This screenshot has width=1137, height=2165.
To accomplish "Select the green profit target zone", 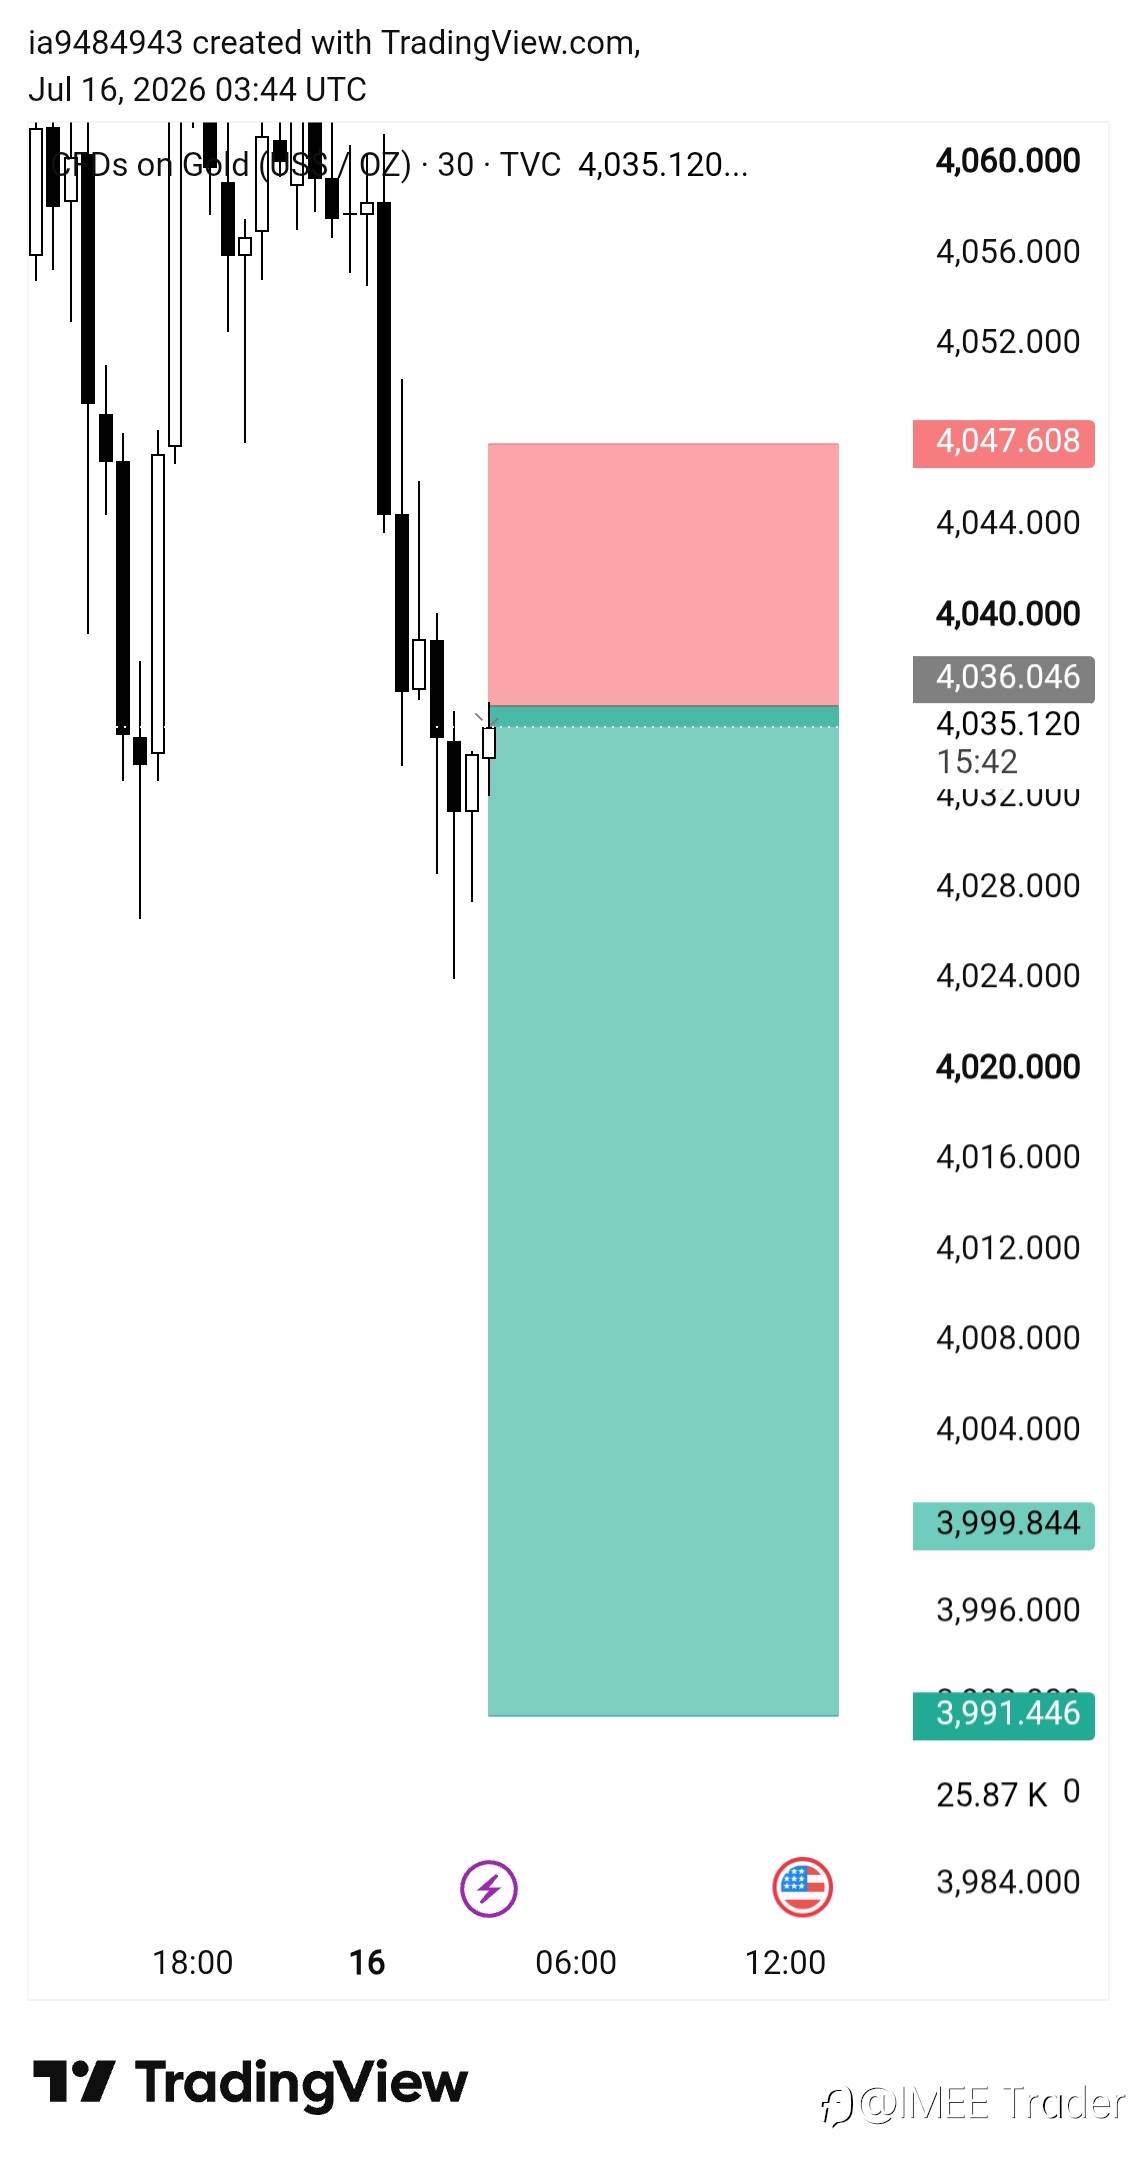I will (x=663, y=1211).
